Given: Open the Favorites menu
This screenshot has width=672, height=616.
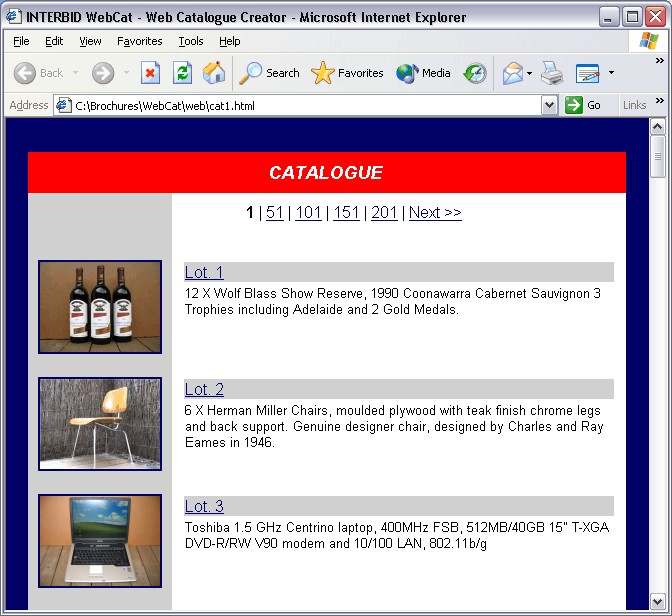Looking at the screenshot, I should (x=140, y=41).
